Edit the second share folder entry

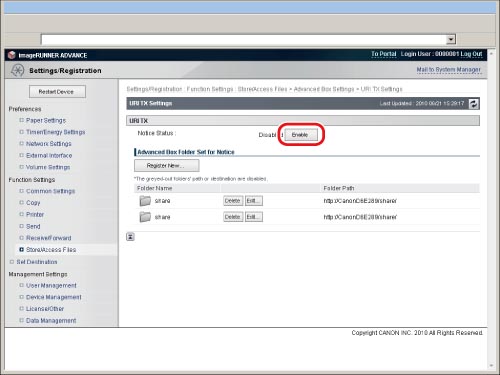coord(254,217)
